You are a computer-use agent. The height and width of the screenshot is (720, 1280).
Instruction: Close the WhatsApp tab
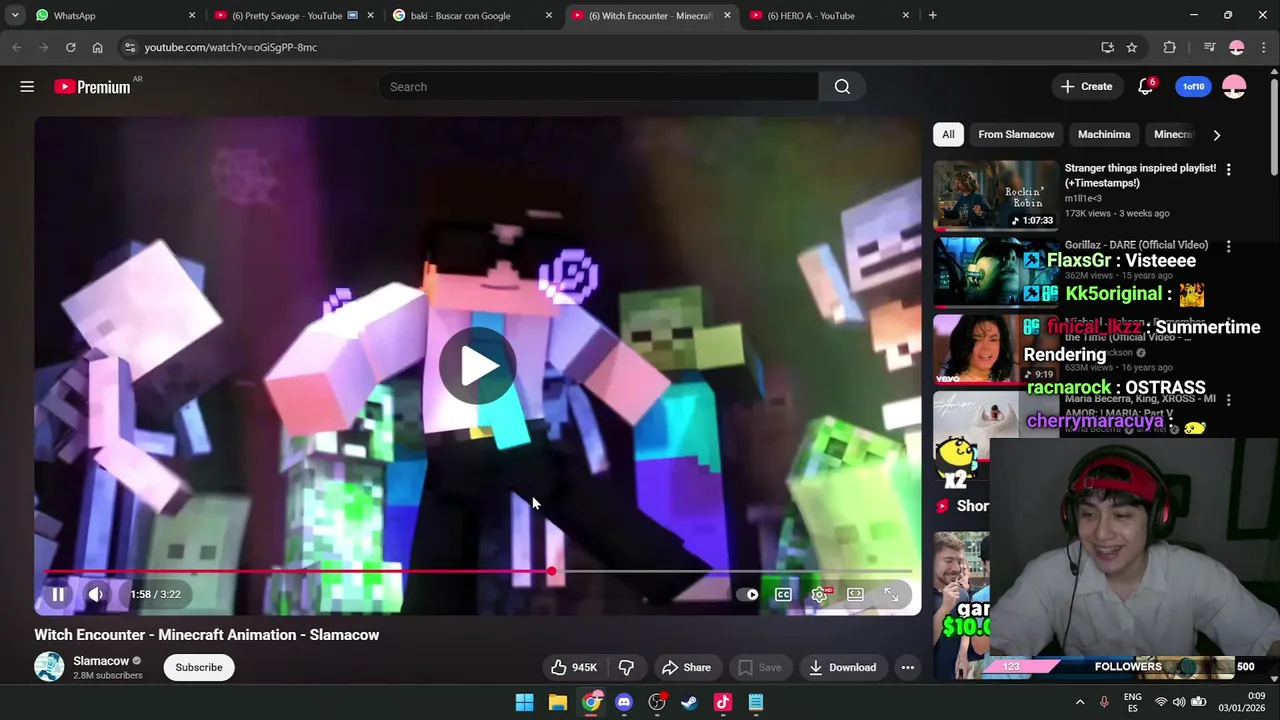point(192,15)
